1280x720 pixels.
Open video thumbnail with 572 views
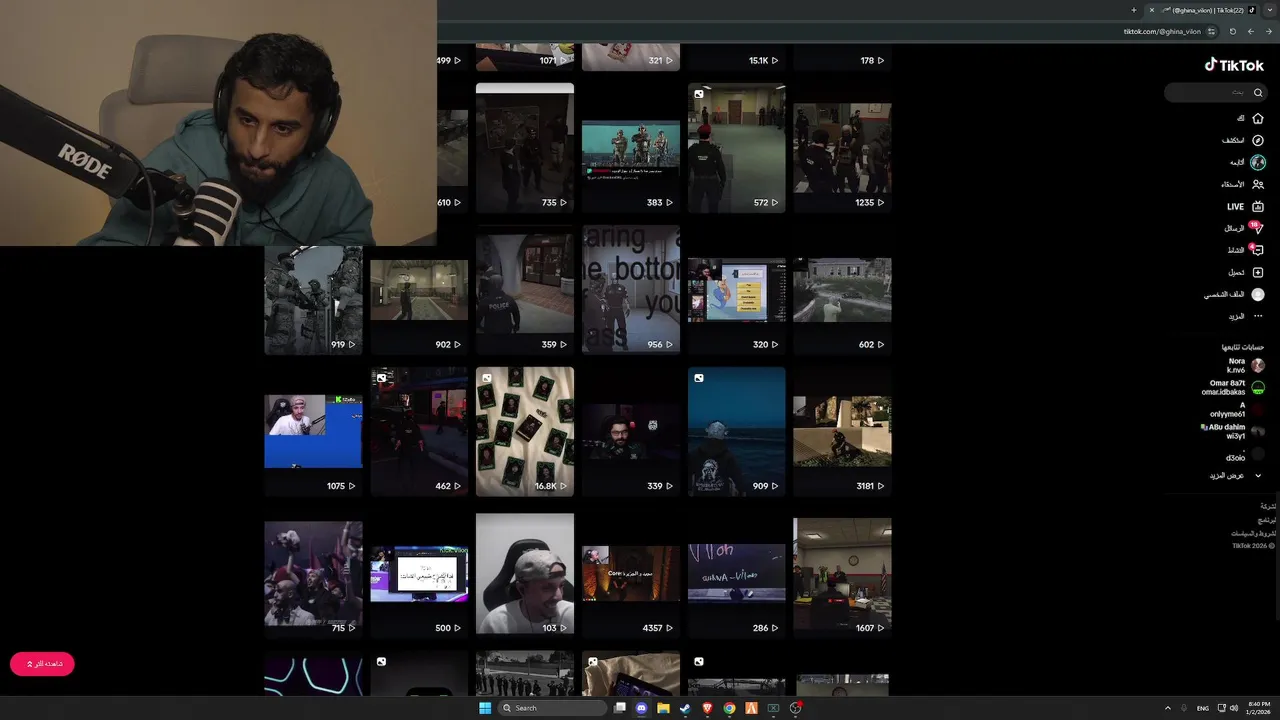point(737,148)
